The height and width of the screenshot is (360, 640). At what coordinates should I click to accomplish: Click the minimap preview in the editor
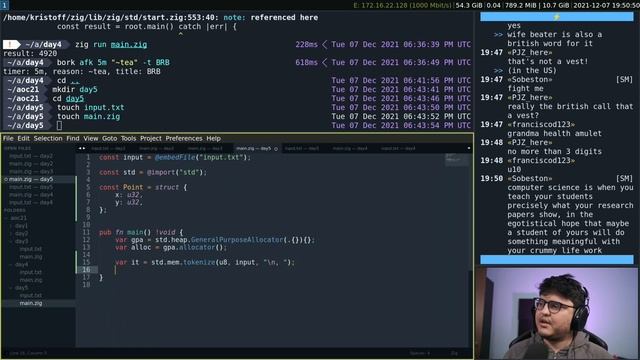coord(456,160)
